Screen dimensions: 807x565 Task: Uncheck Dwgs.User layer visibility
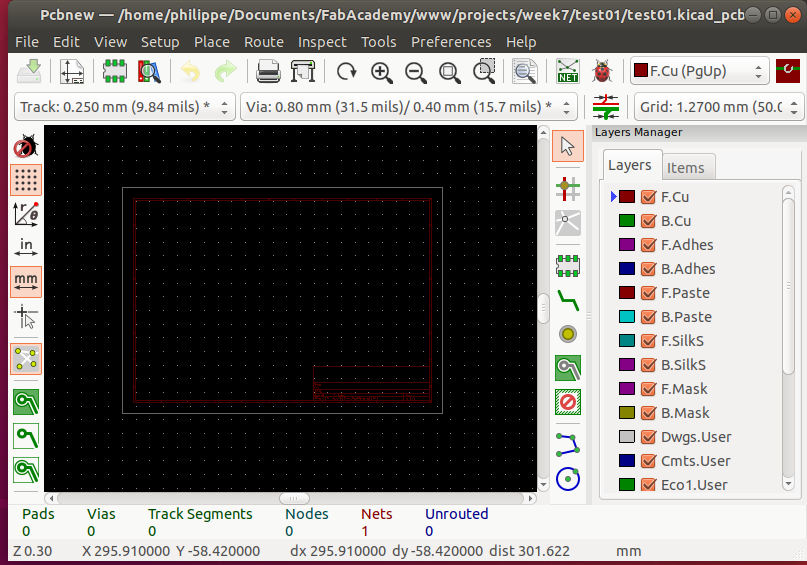[x=648, y=437]
